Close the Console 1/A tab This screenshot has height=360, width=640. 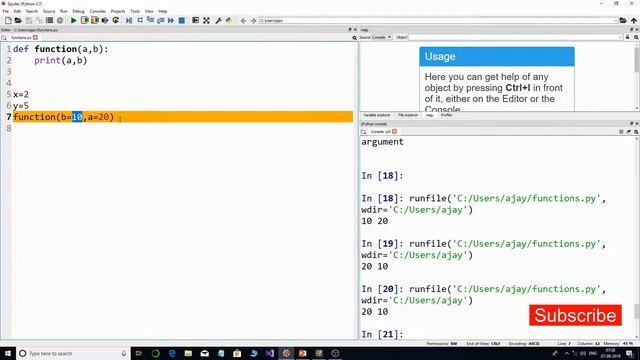coord(394,132)
